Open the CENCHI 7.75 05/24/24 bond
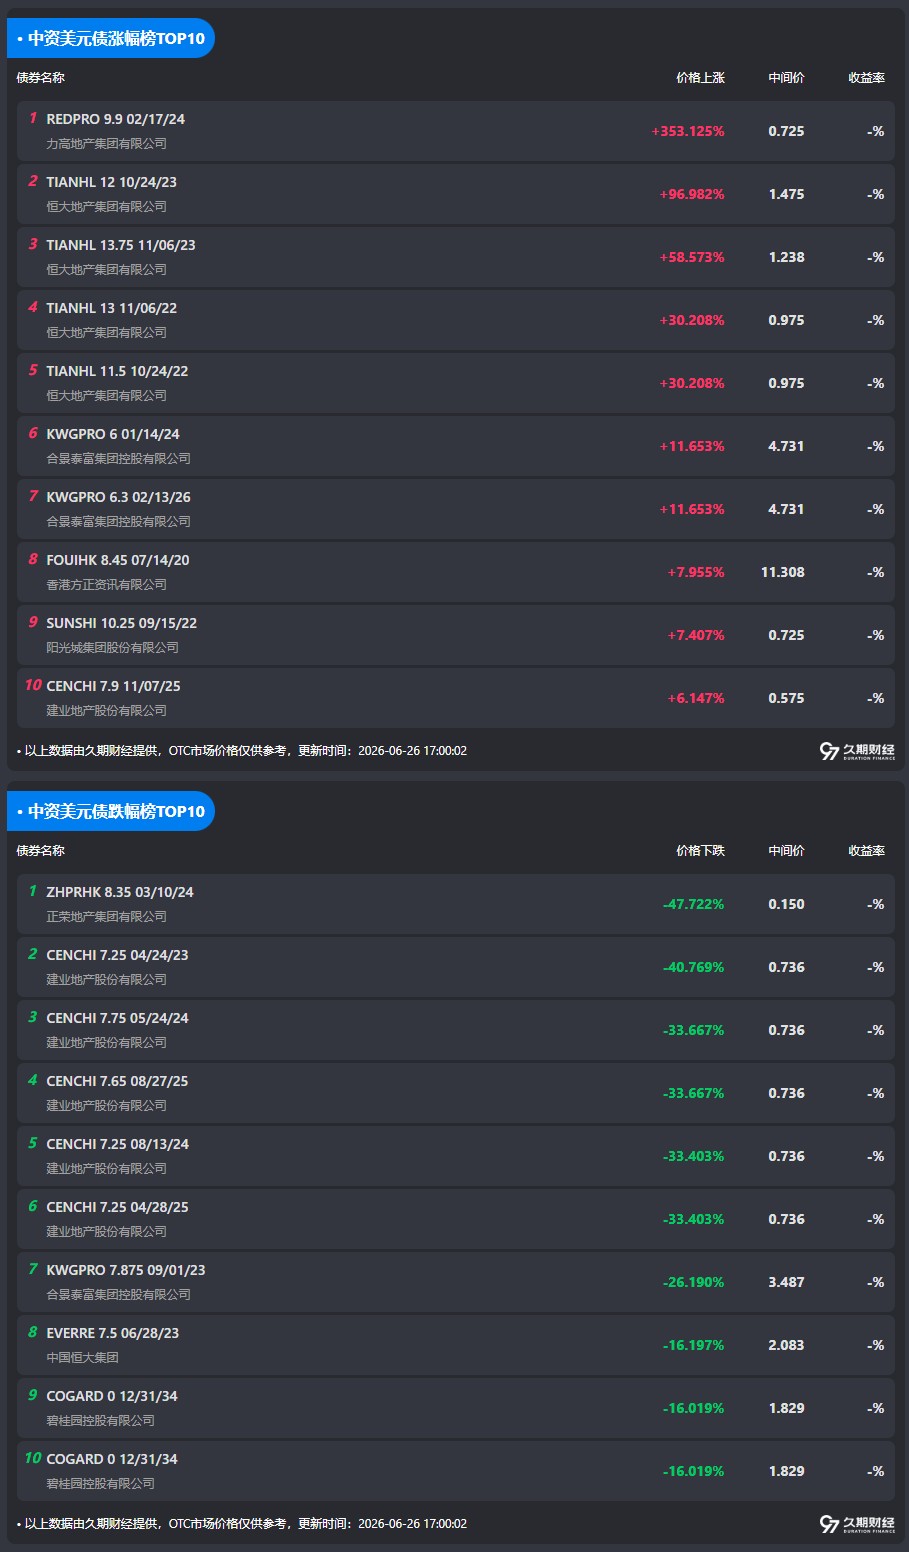This screenshot has height=1552, width=909. (x=456, y=1030)
